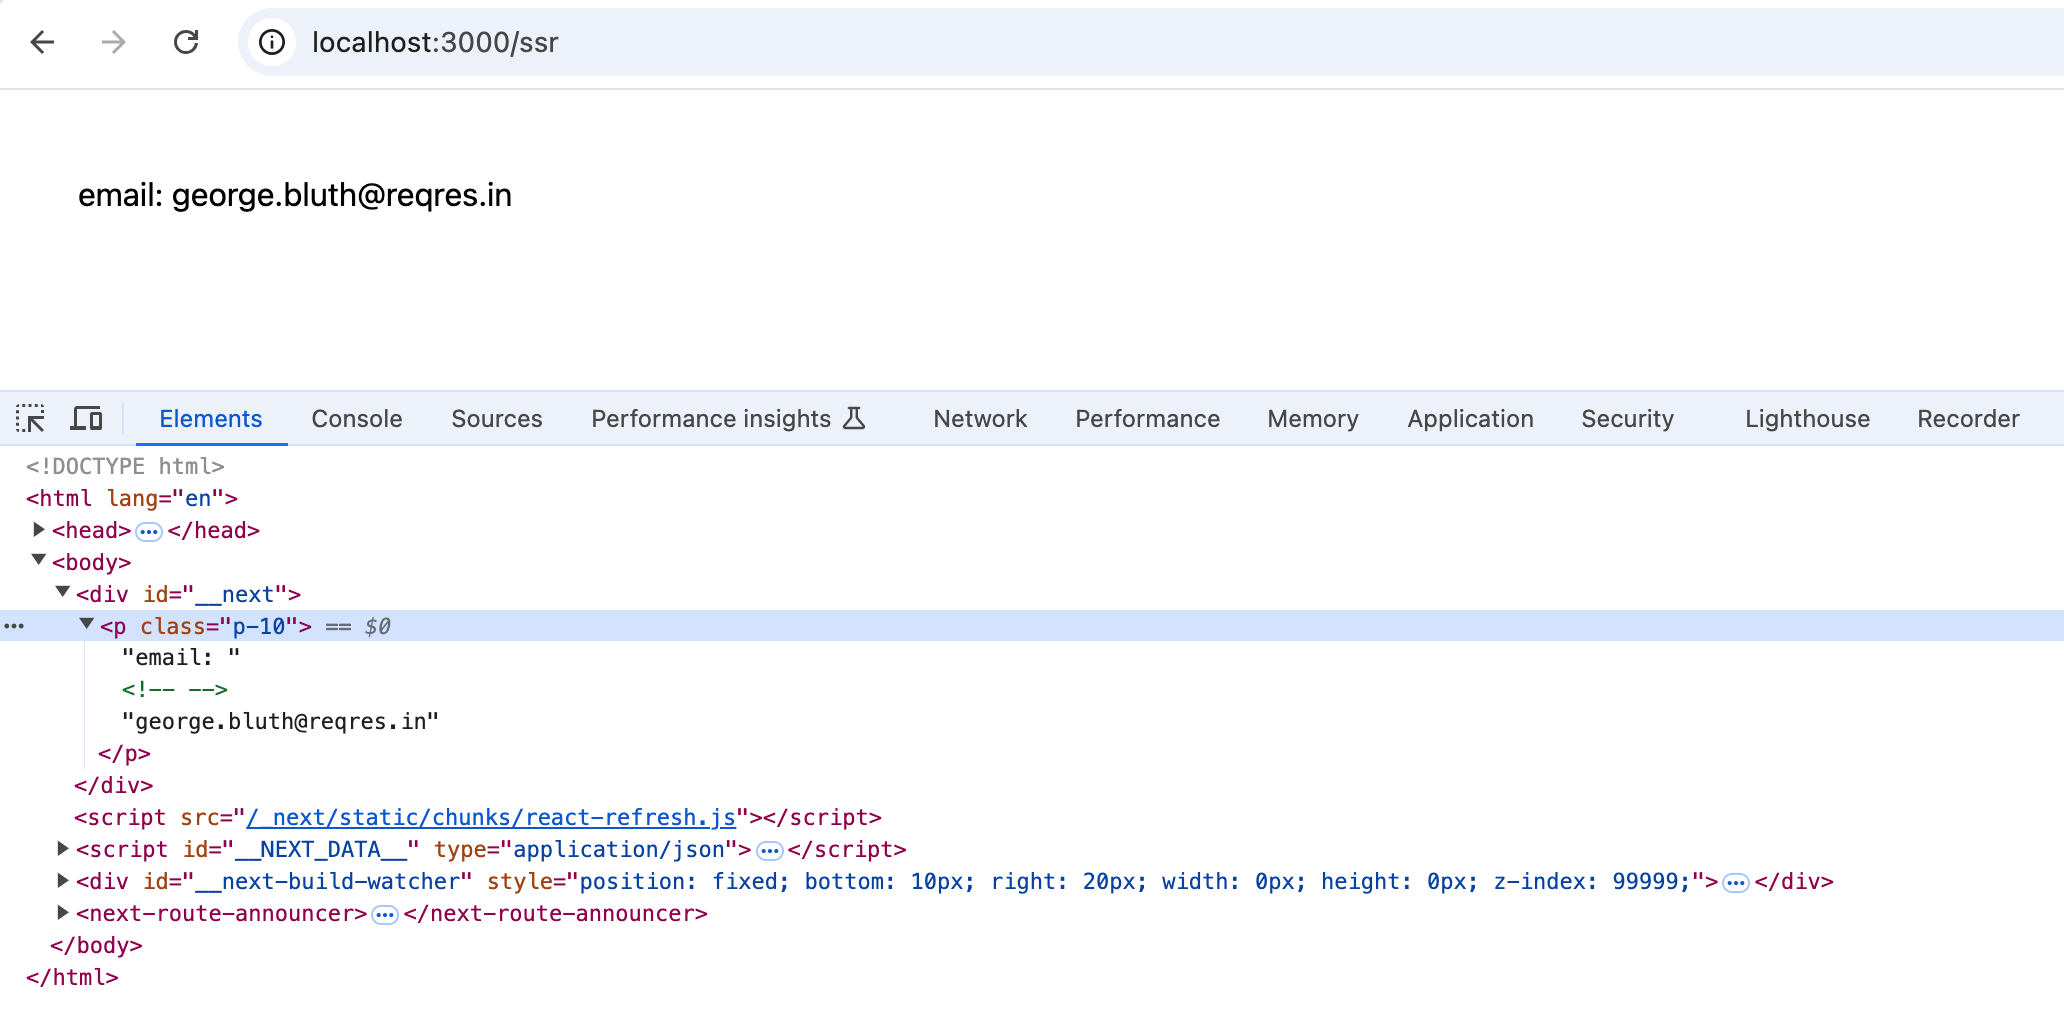The image size is (2064, 1020).
Task: Reload the page with refresh icon
Action: point(186,42)
